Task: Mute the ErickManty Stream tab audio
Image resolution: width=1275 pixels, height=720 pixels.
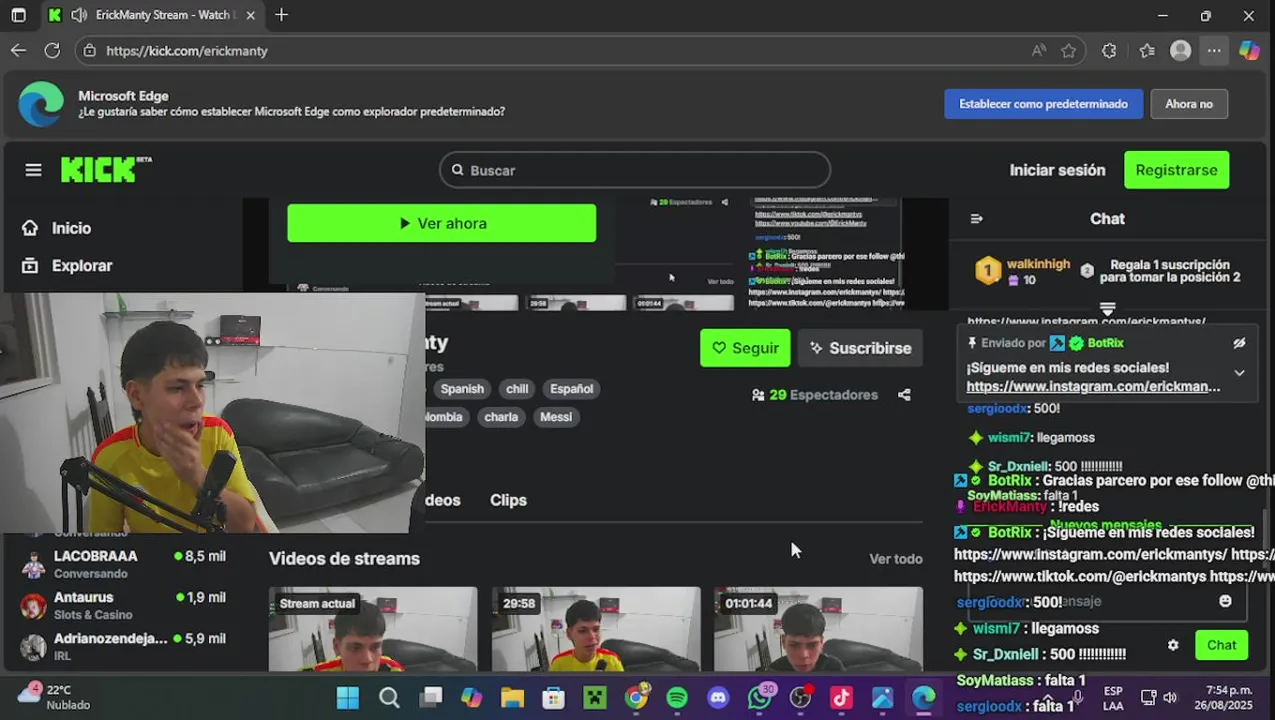Action: (x=79, y=15)
